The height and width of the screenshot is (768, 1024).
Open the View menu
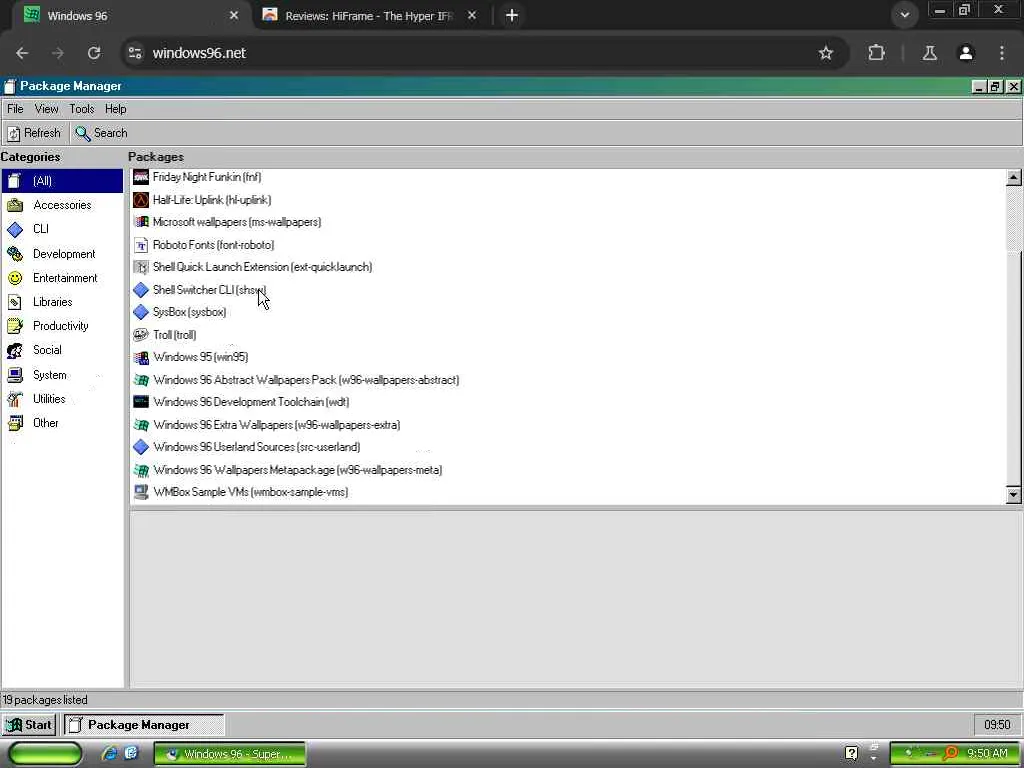tap(46, 109)
